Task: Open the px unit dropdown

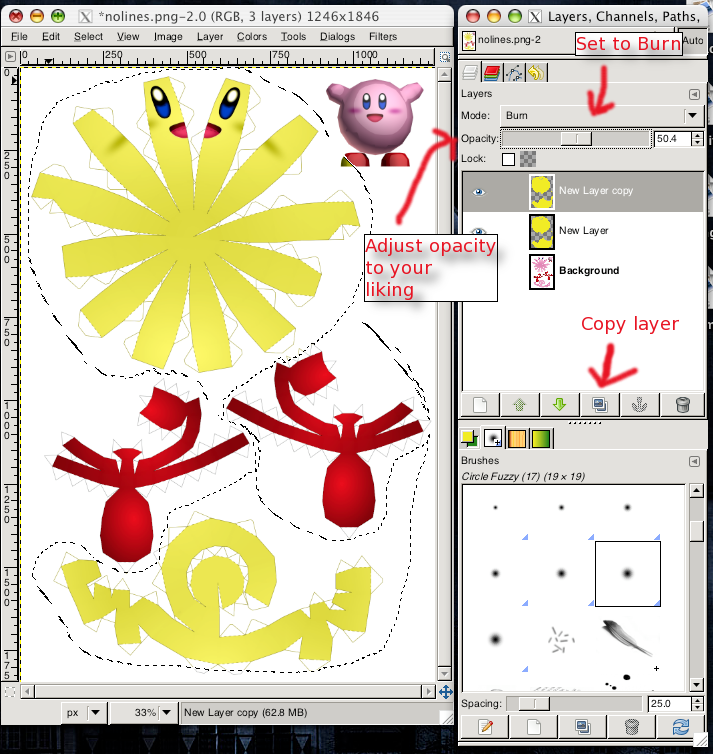Action: (83, 713)
